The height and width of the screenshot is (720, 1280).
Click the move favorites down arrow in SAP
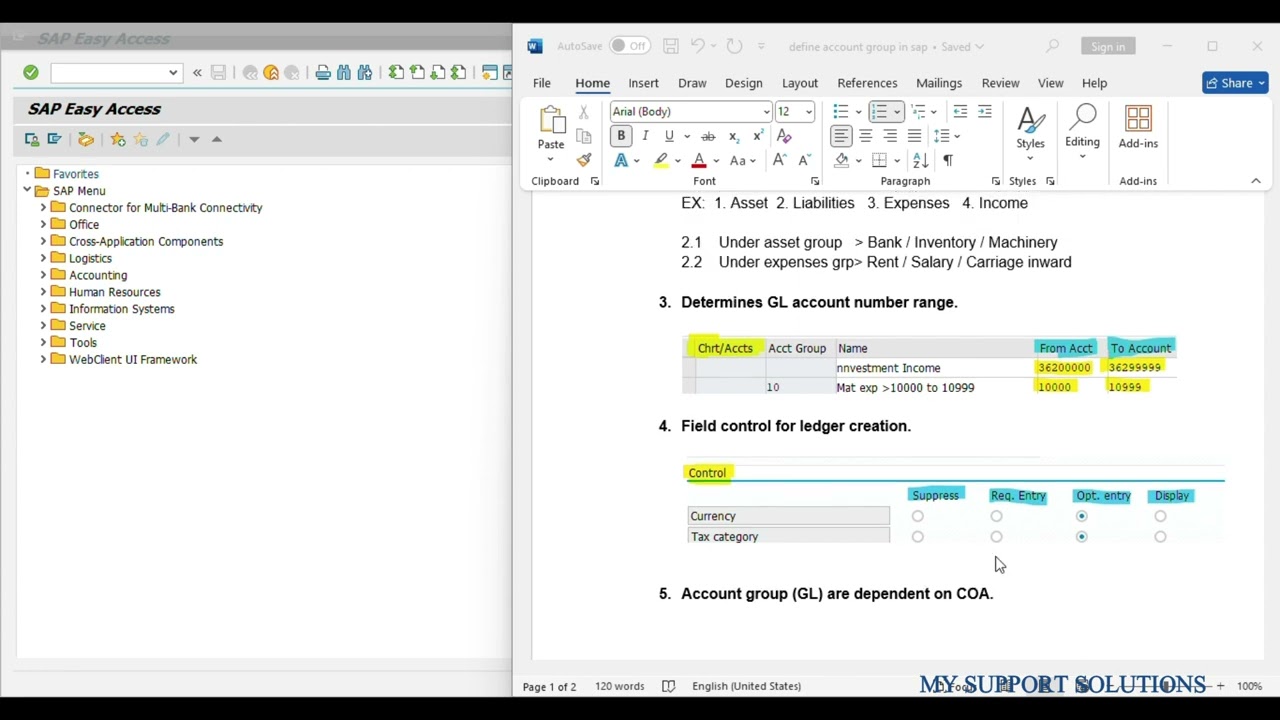tap(194, 139)
